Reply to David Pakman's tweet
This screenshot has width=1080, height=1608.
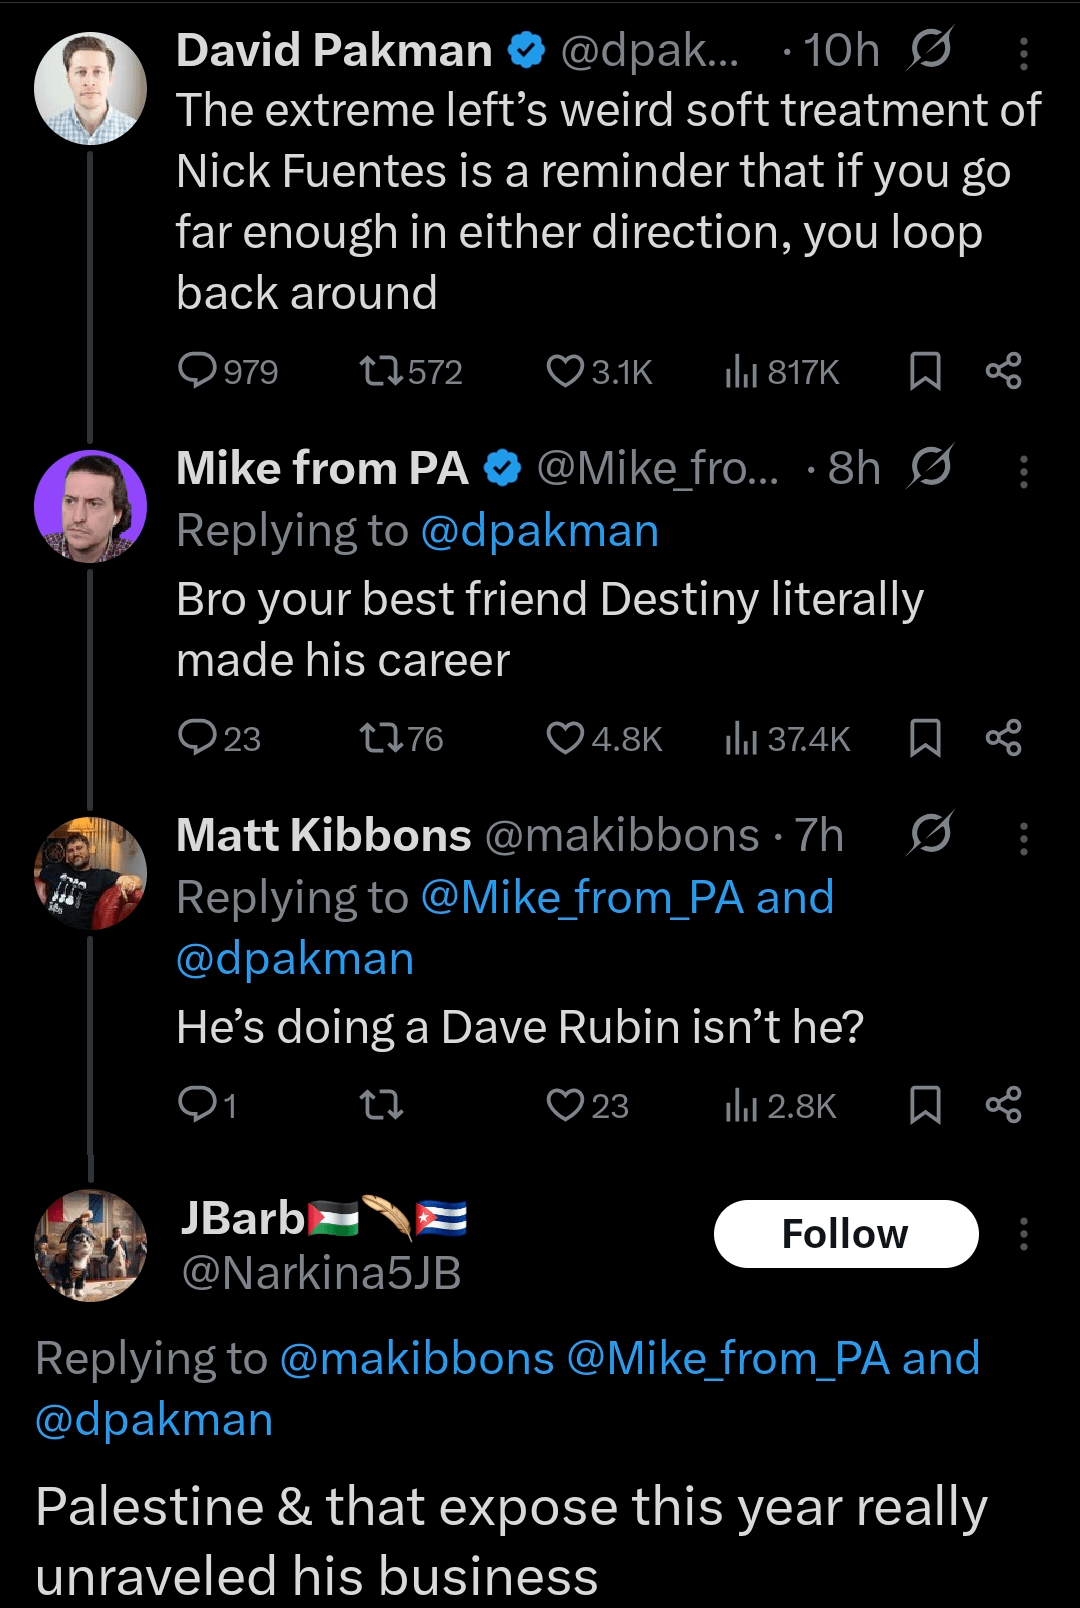(x=197, y=371)
